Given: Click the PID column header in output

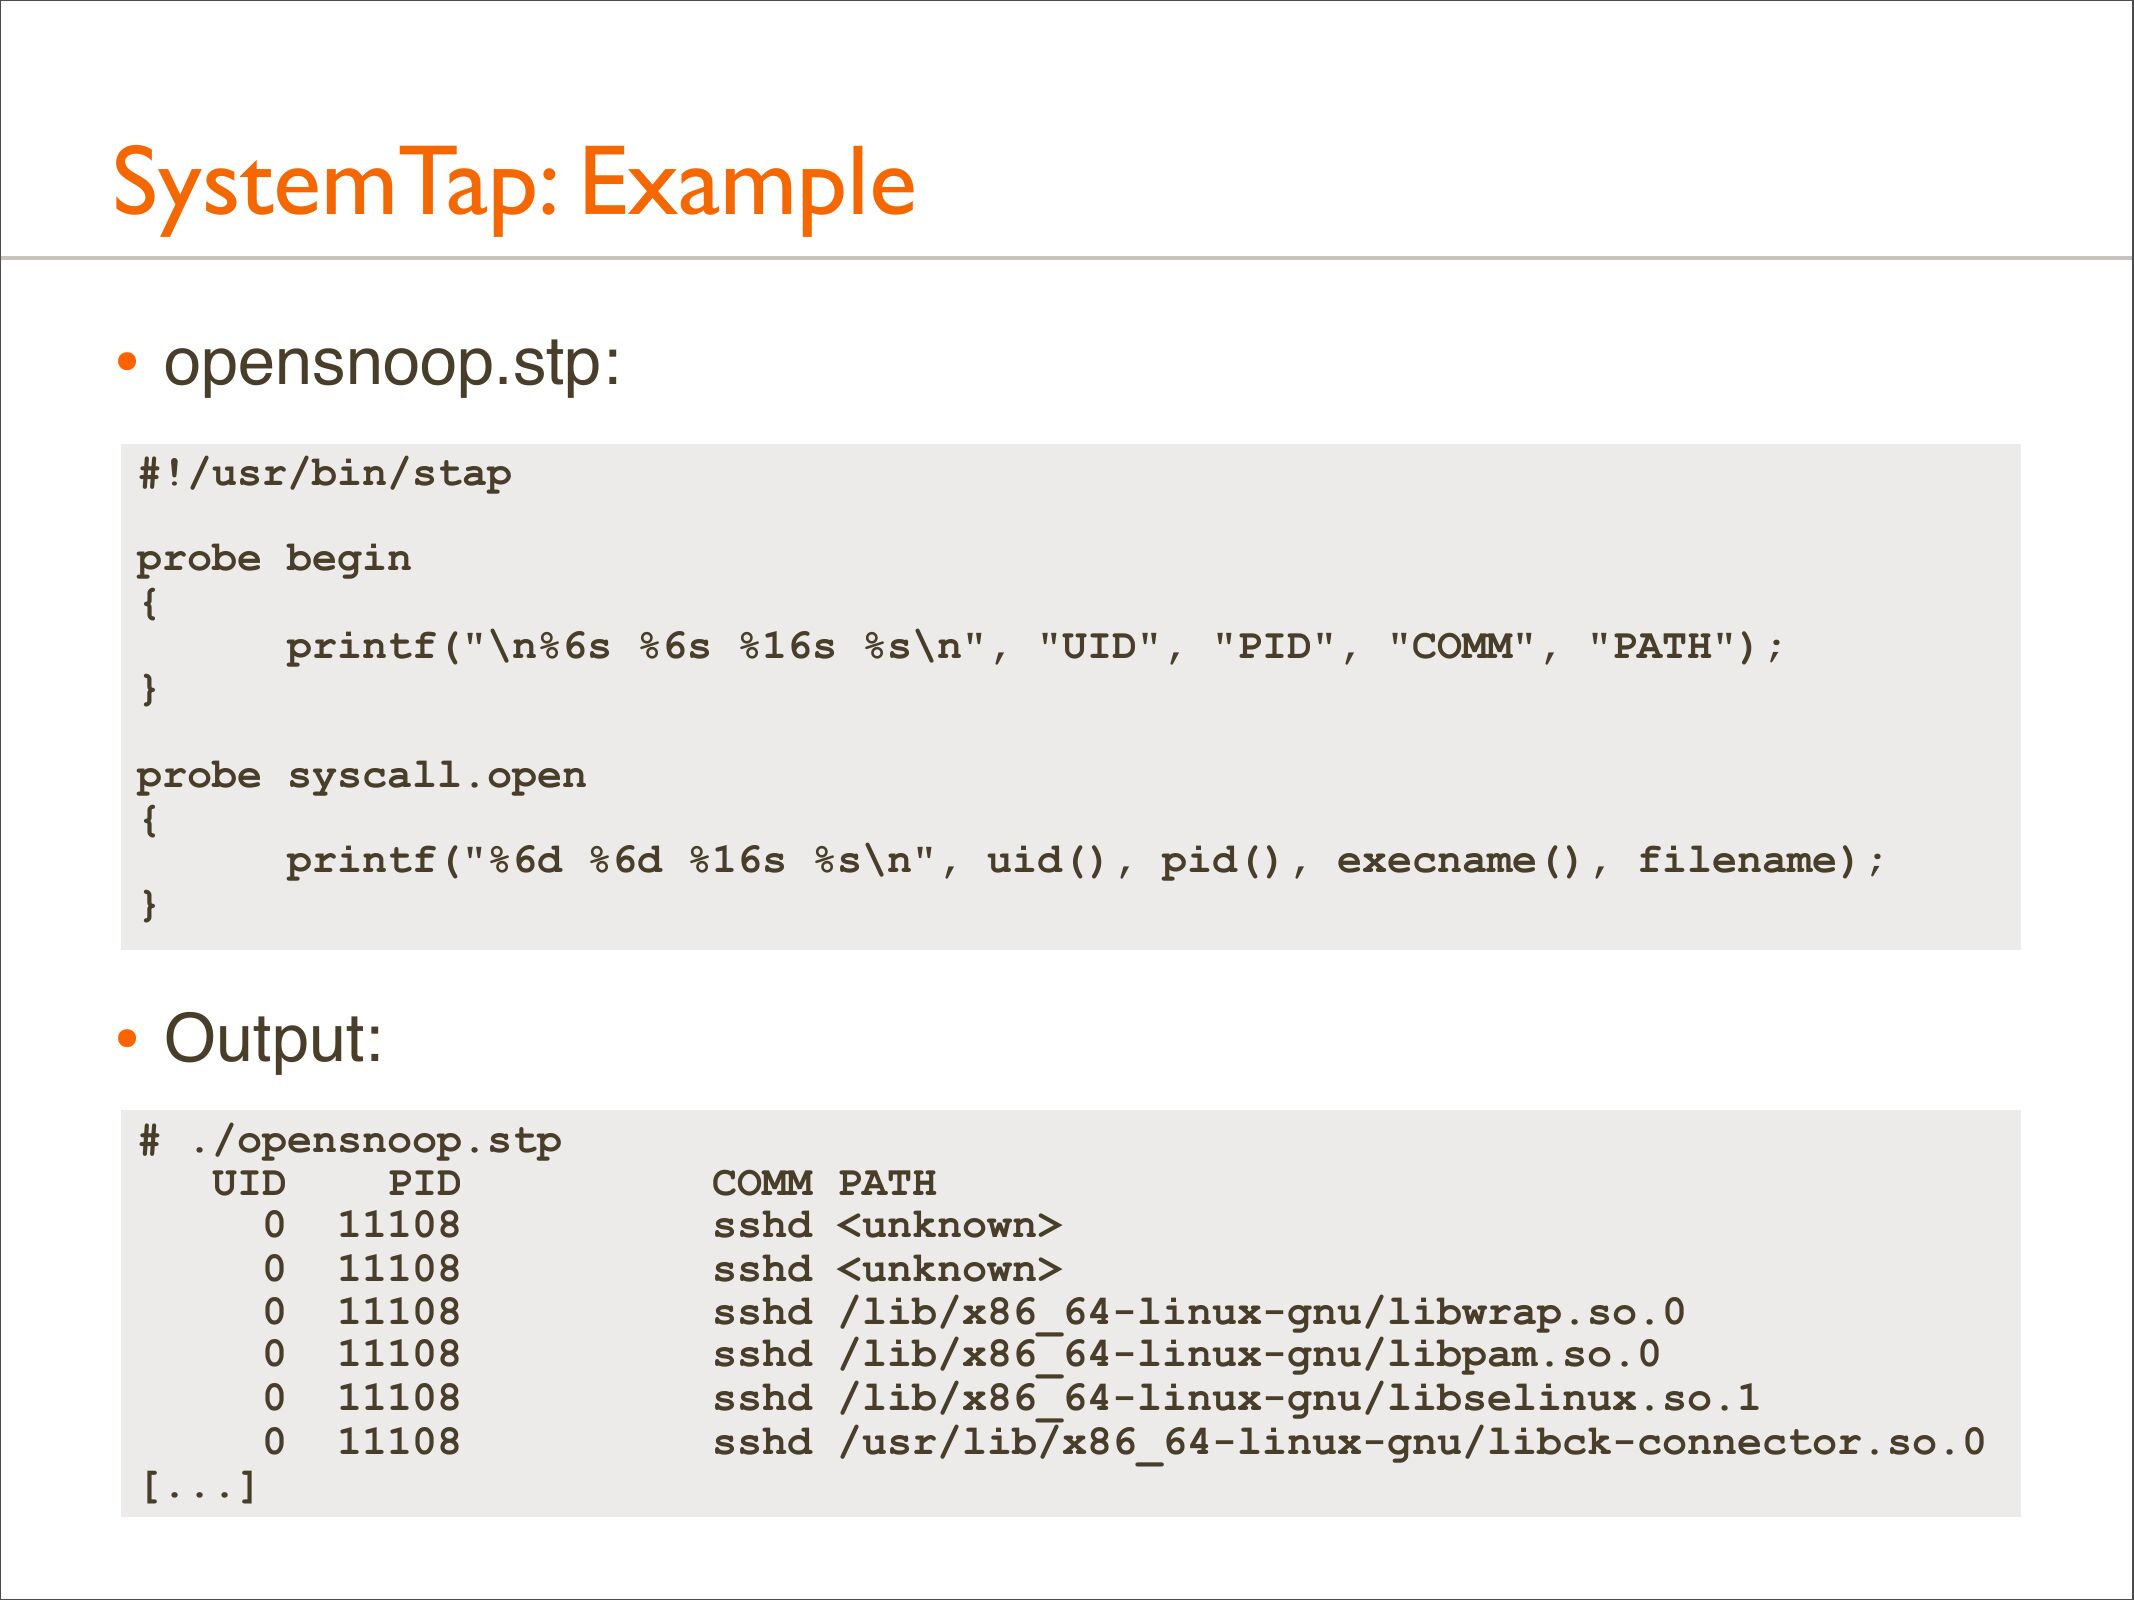Looking at the screenshot, I should pyautogui.click(x=424, y=1183).
